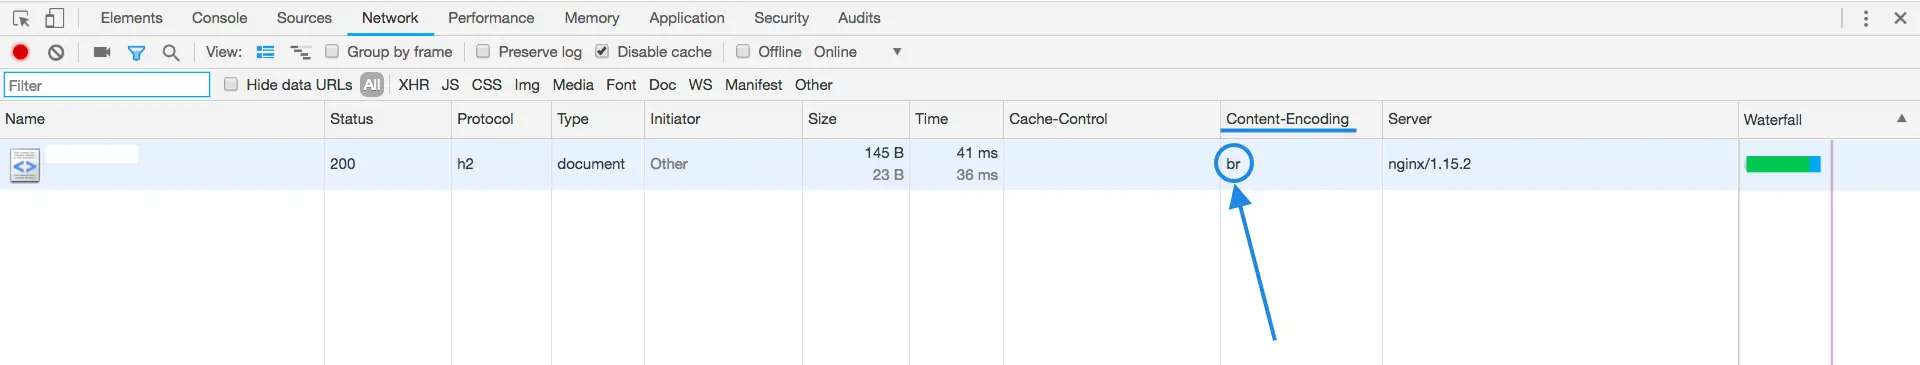Switch to the Console tab
Viewport: 1920px width, 365px height.
click(x=220, y=18)
